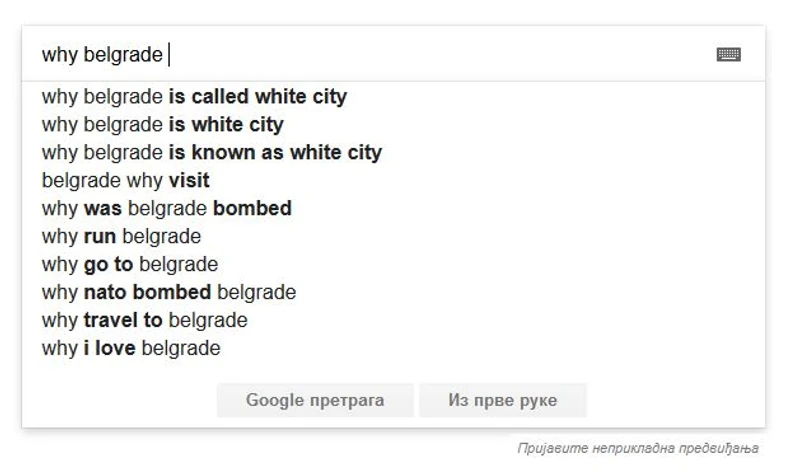Open the on-screen keyboard input tool
This screenshot has height=474, width=790.
click(x=728, y=55)
